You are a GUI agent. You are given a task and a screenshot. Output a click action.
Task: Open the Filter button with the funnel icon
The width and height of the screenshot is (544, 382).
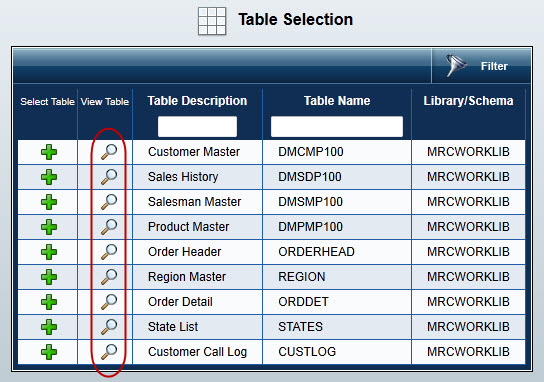coord(481,66)
